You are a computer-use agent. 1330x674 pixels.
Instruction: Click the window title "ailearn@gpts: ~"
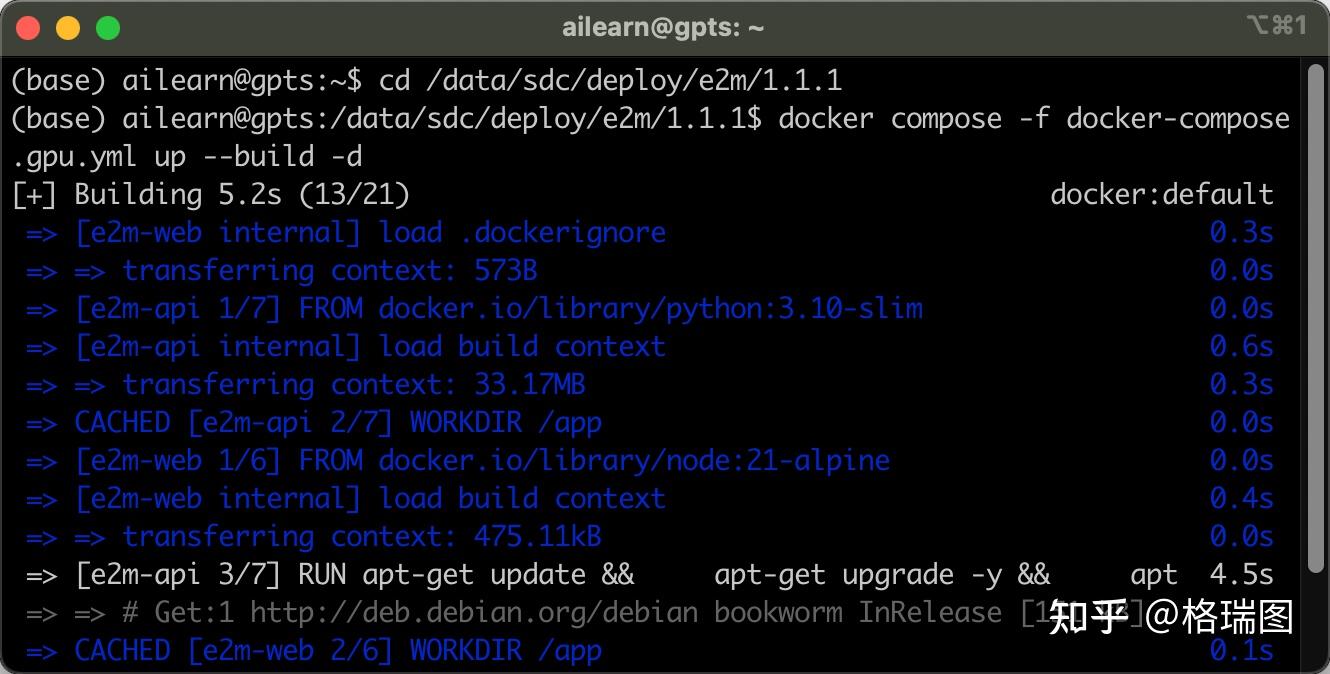[663, 27]
